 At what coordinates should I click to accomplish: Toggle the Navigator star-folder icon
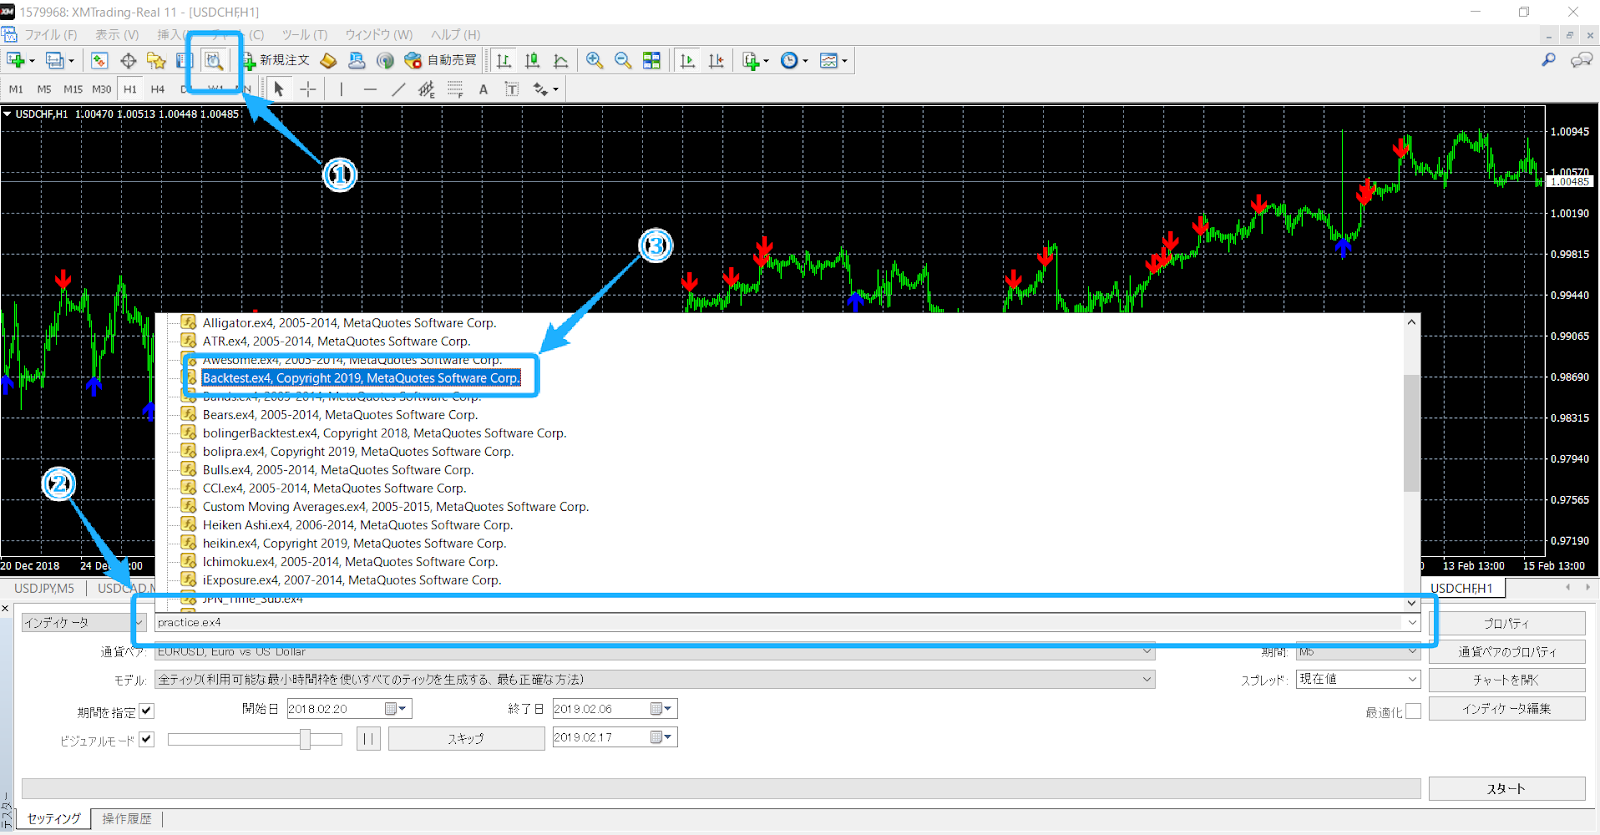[x=156, y=61]
